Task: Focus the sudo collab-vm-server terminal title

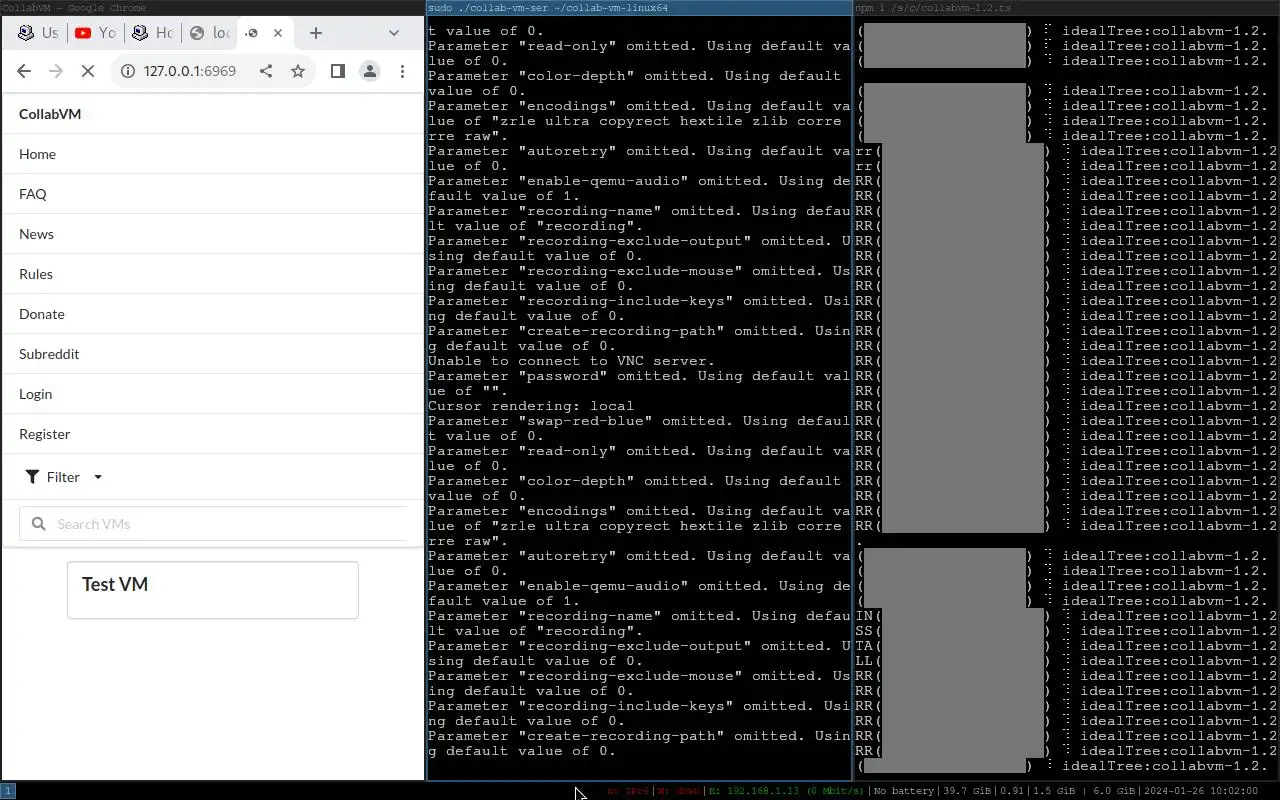Action: coord(639,8)
